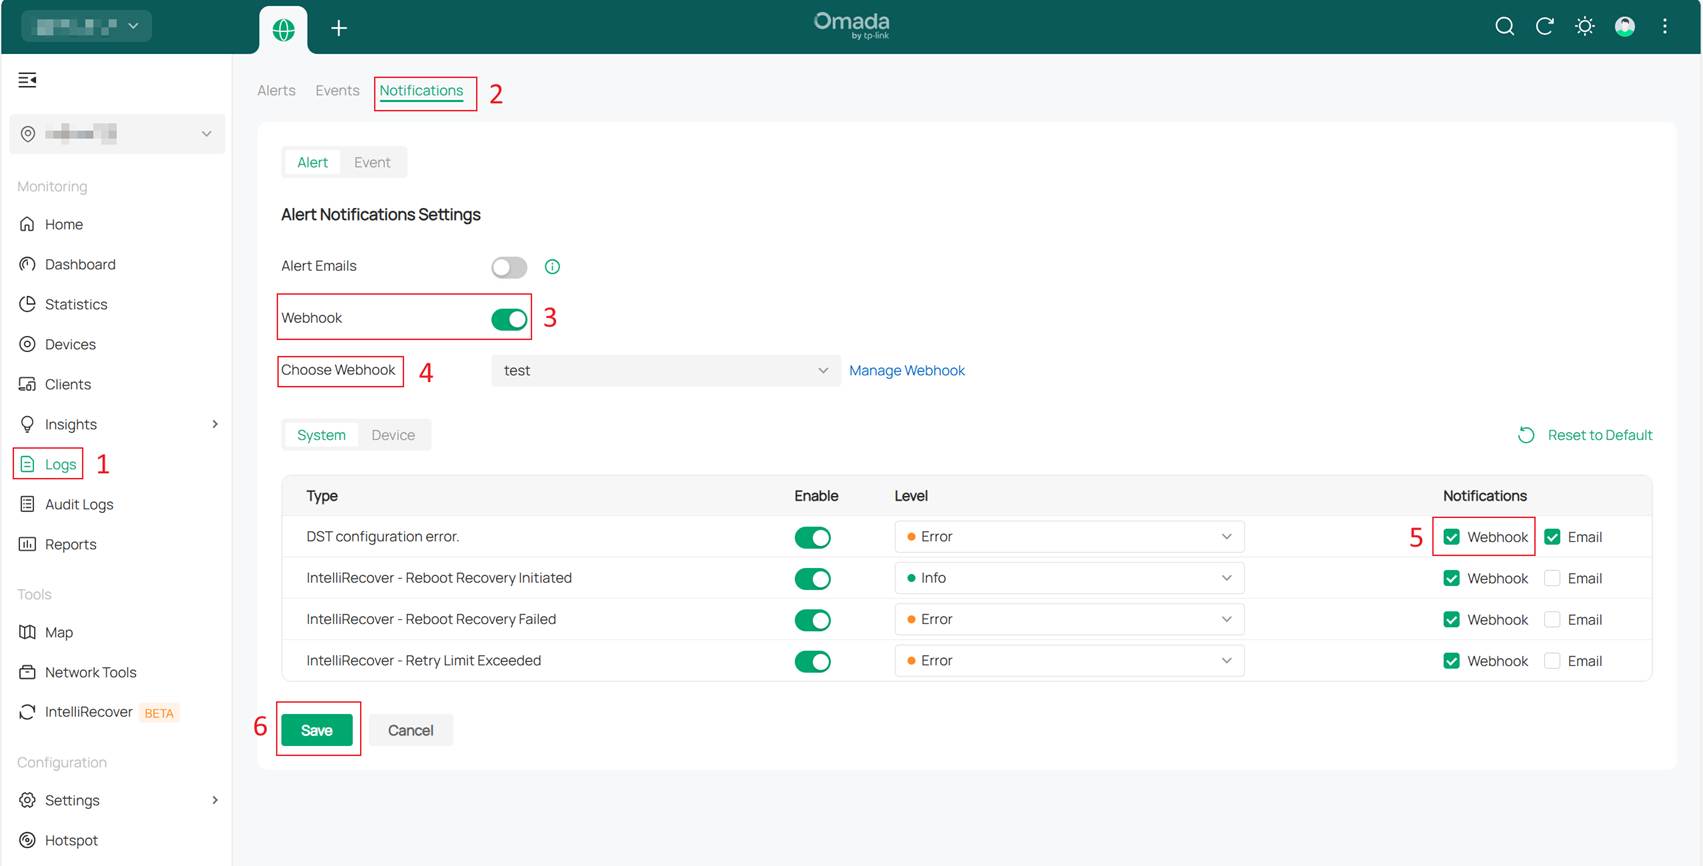Click the Clients icon in sidebar

[x=27, y=384]
